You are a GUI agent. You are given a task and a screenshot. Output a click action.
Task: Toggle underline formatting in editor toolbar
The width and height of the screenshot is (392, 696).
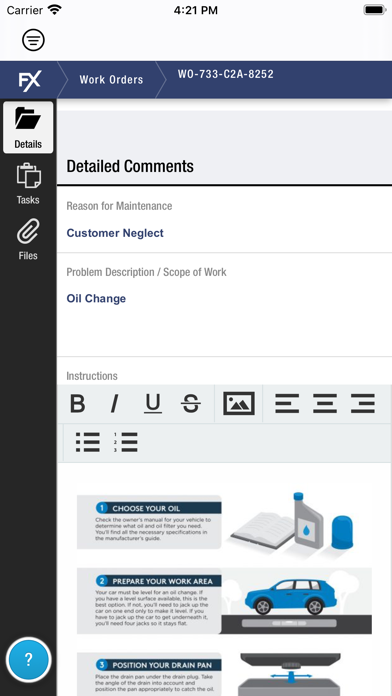[153, 404]
